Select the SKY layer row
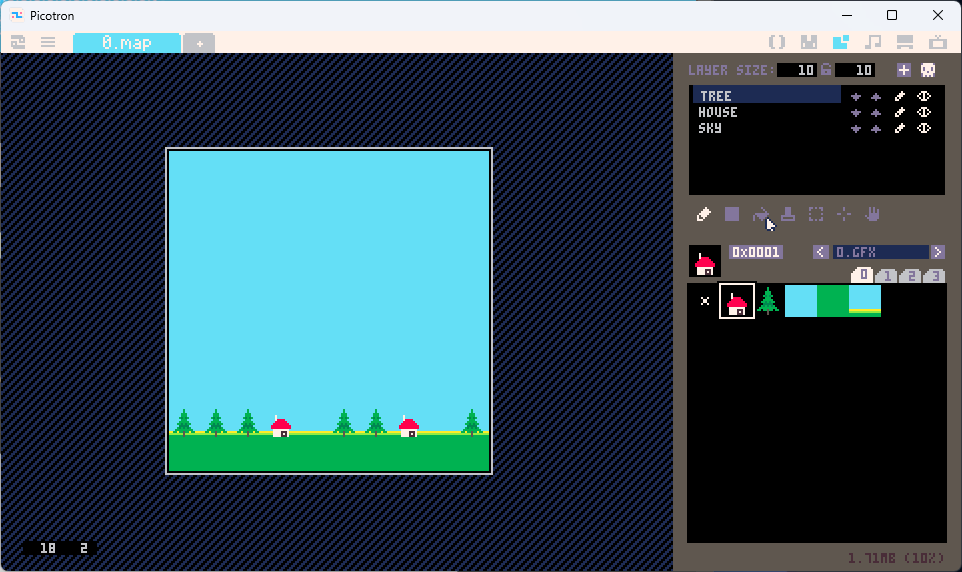Screen dimensions: 962x572 [x=767, y=128]
